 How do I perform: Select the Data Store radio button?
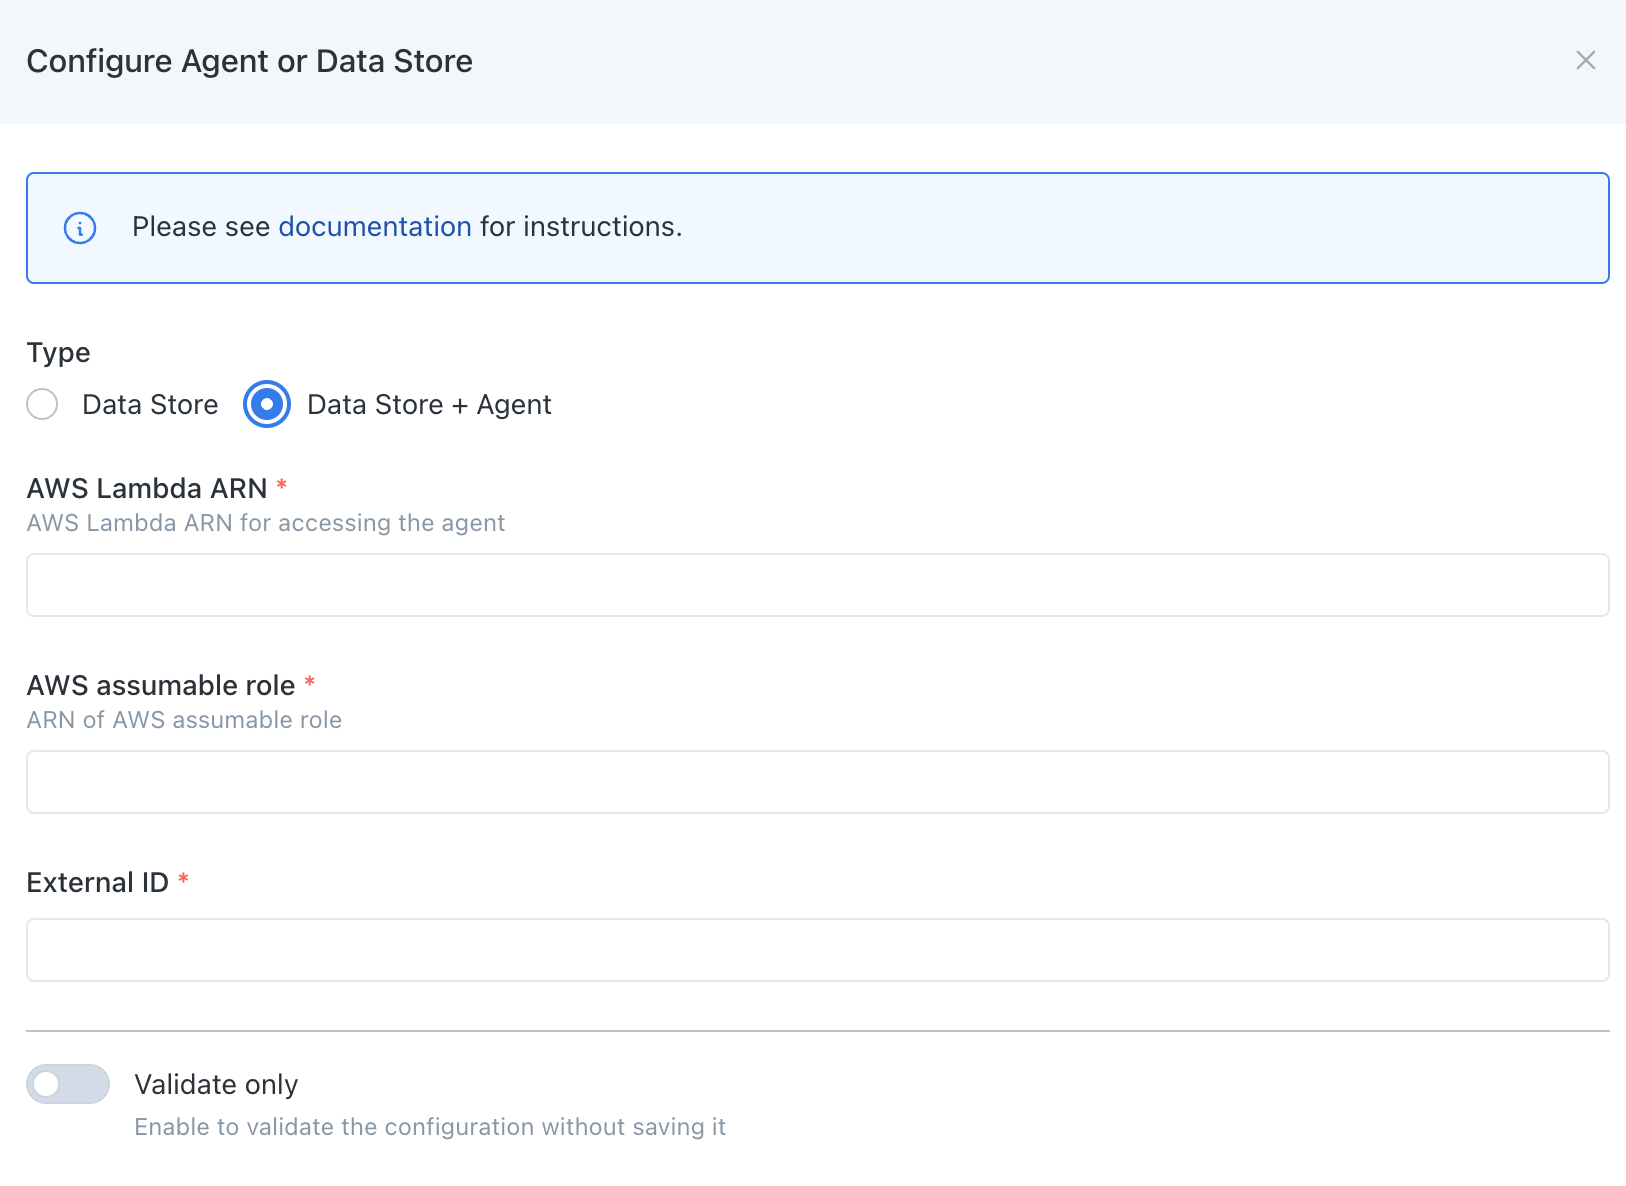(x=42, y=404)
